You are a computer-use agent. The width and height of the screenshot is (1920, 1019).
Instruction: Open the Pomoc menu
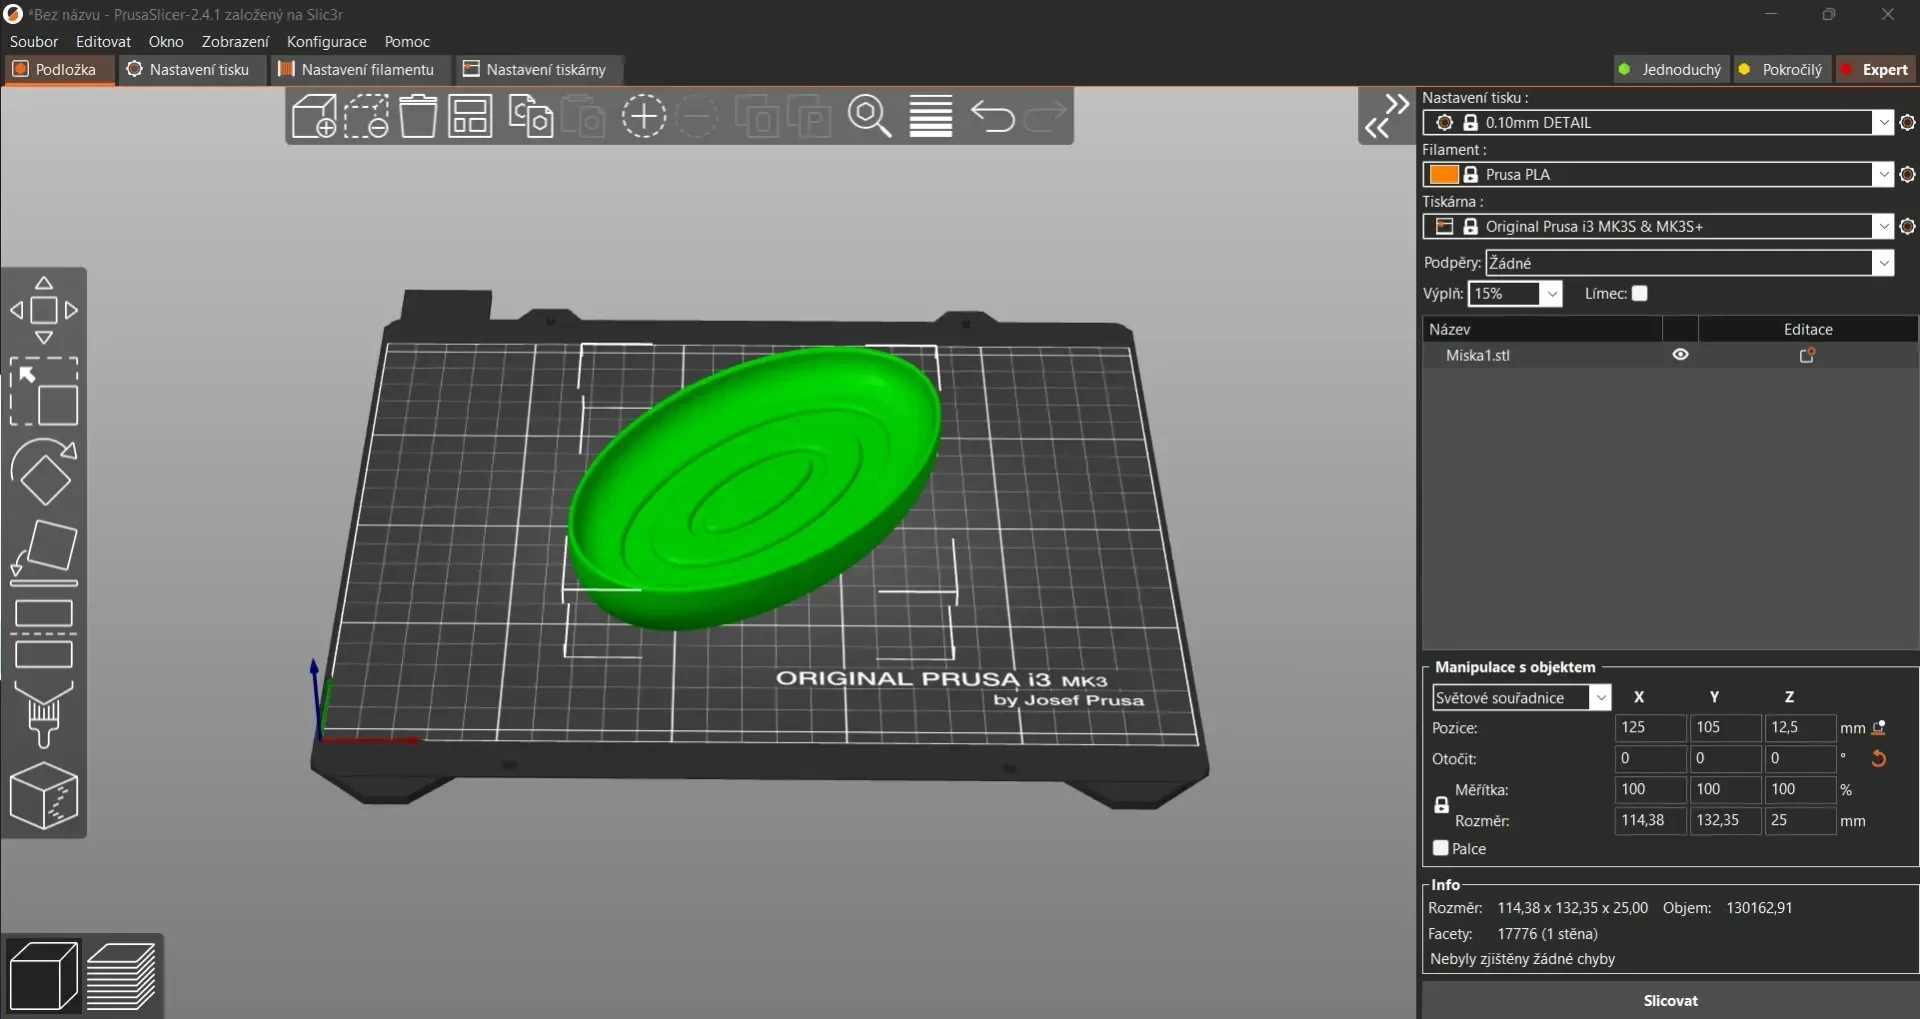point(407,41)
